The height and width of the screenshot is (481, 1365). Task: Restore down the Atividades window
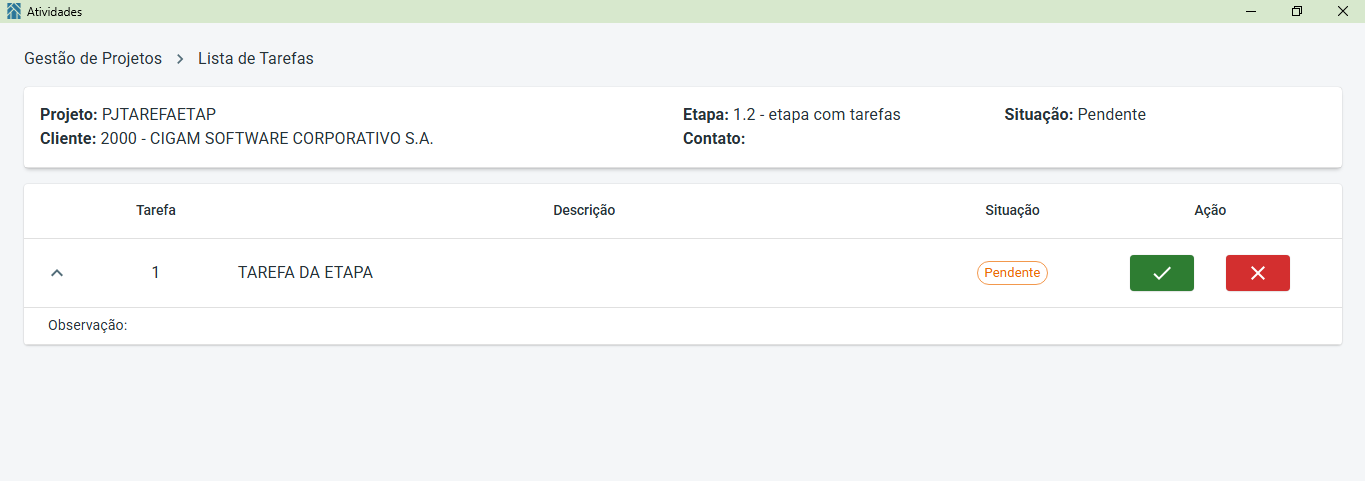point(1297,11)
